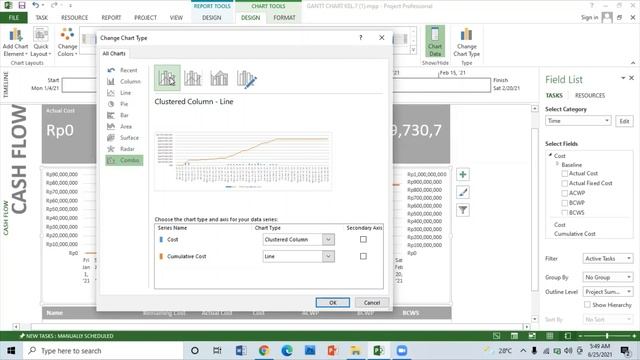640x360 pixels.
Task: Check the BCWS field
Action: pyautogui.click(x=564, y=213)
